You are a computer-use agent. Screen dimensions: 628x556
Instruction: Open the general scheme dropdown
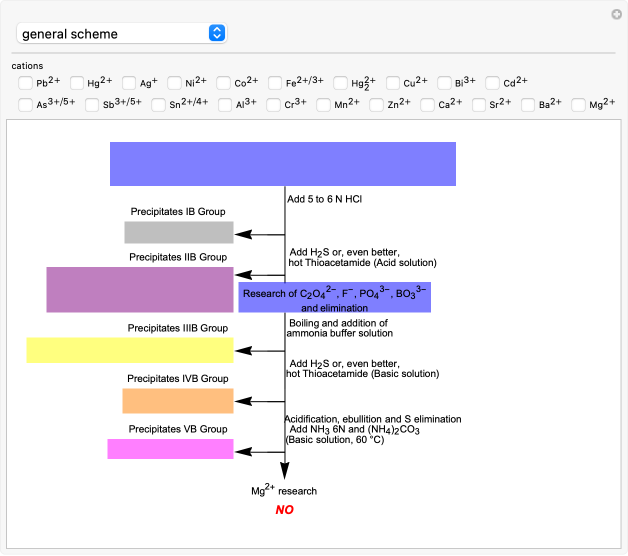(x=121, y=34)
